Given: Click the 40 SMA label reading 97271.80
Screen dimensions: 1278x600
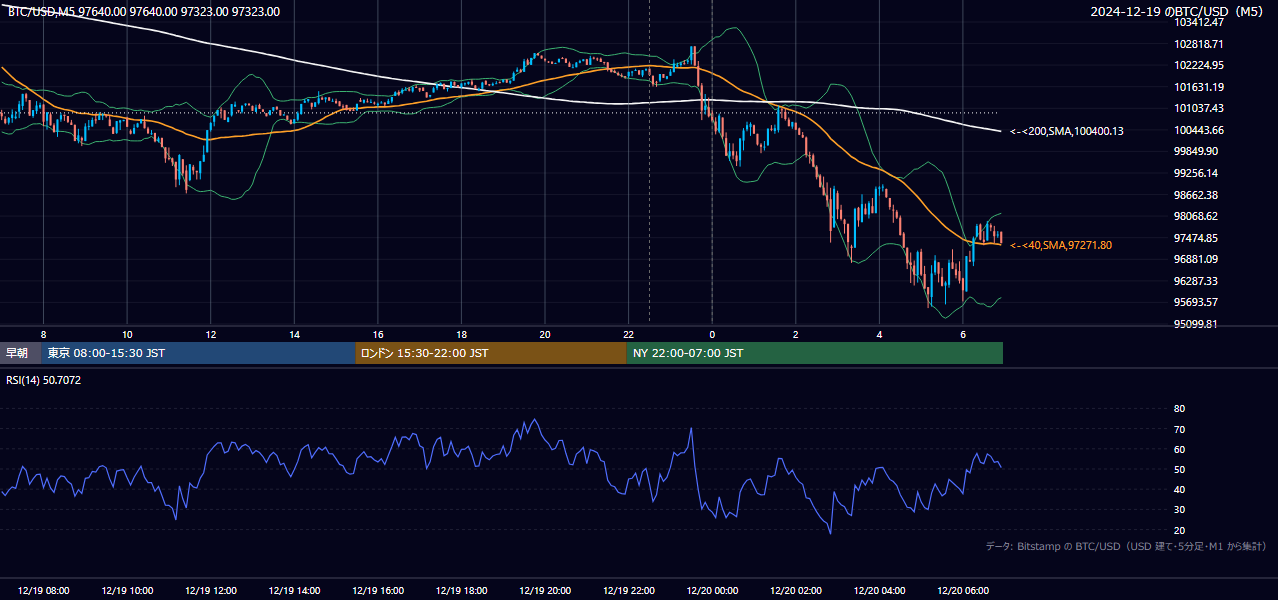Looking at the screenshot, I should [x=1061, y=245].
